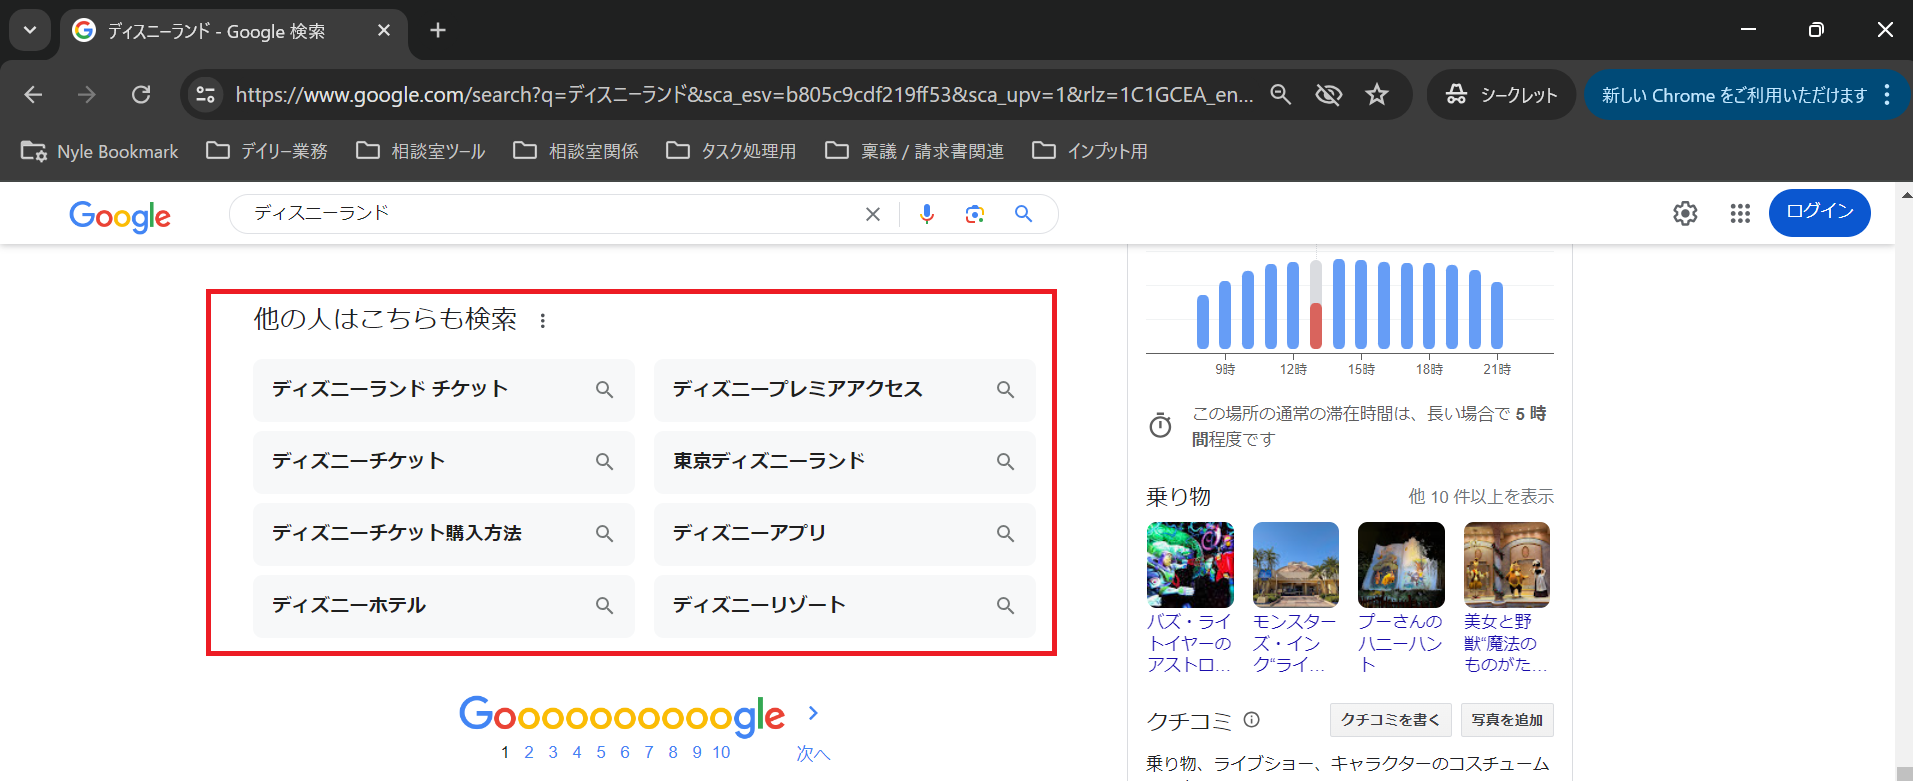The image size is (1913, 781).
Task: Open バズ・ライトイヤーのアストロ ride thumbnail
Action: 1190,565
